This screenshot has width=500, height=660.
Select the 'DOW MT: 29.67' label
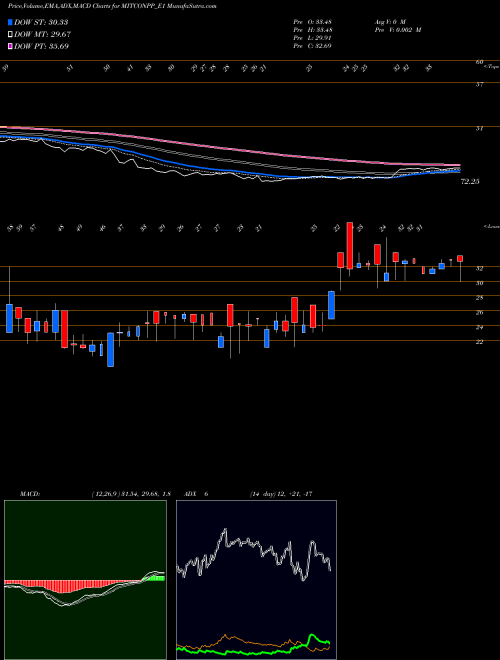42,35
